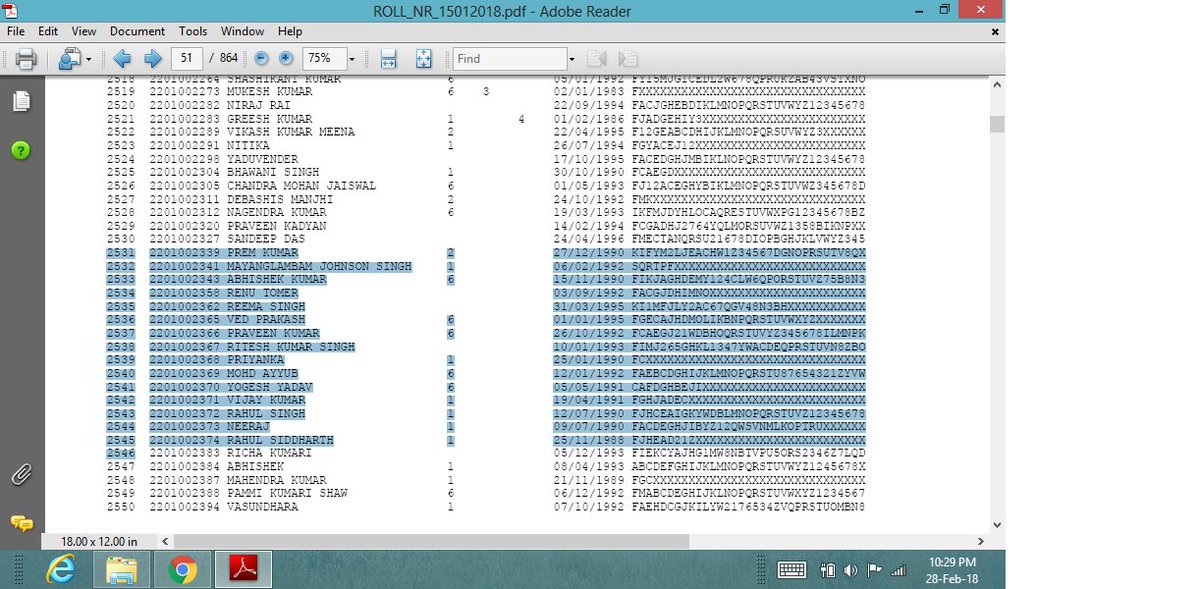Zoom in with the plus button
Screen dimensions: 1200x589
pyautogui.click(x=286, y=59)
